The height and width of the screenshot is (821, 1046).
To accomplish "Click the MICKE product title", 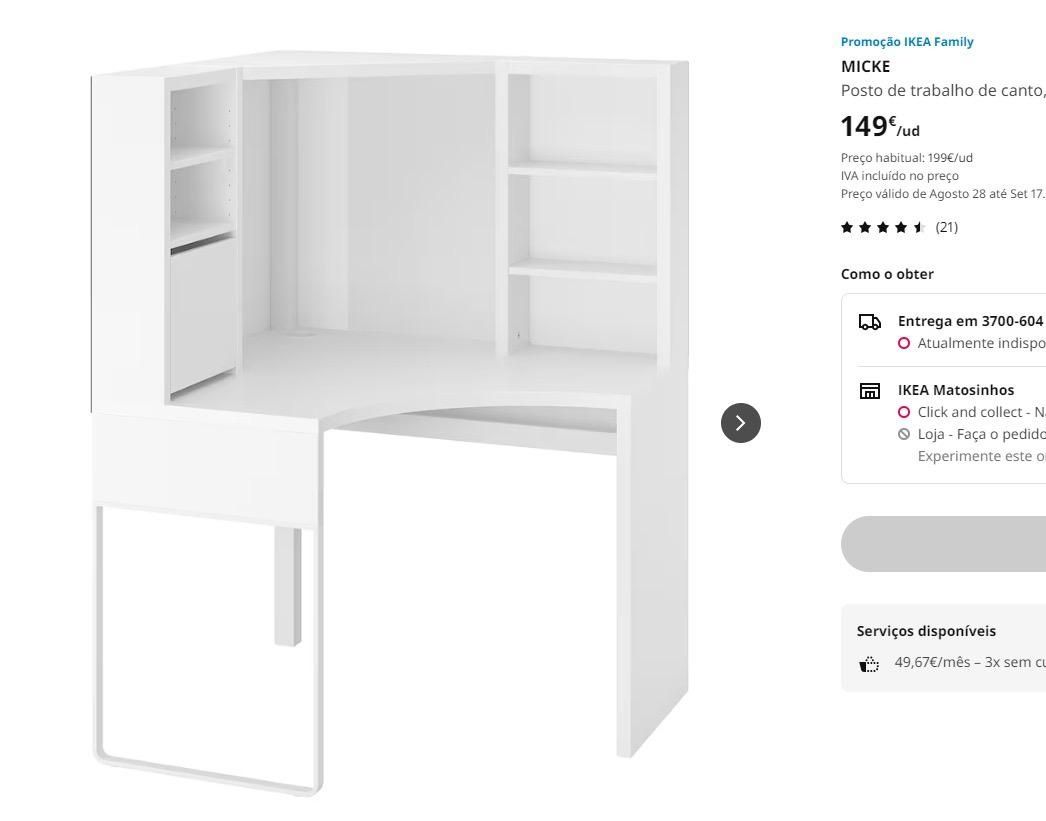I will tap(865, 67).
